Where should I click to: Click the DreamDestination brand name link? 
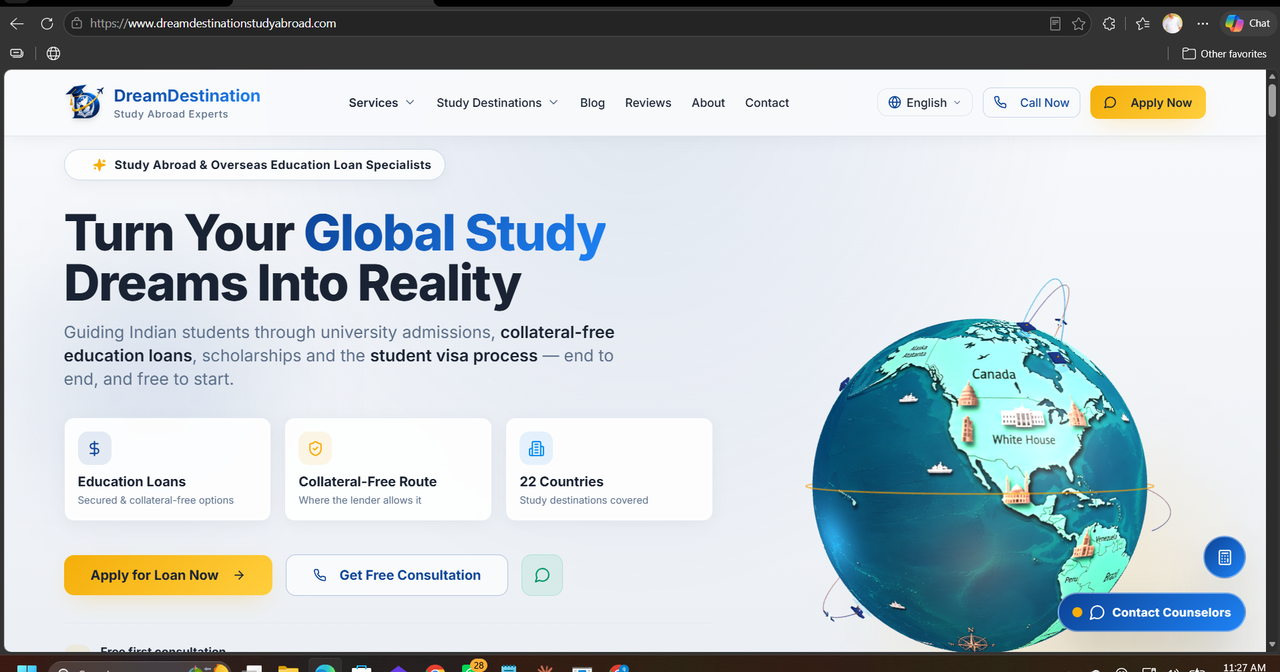click(x=187, y=96)
